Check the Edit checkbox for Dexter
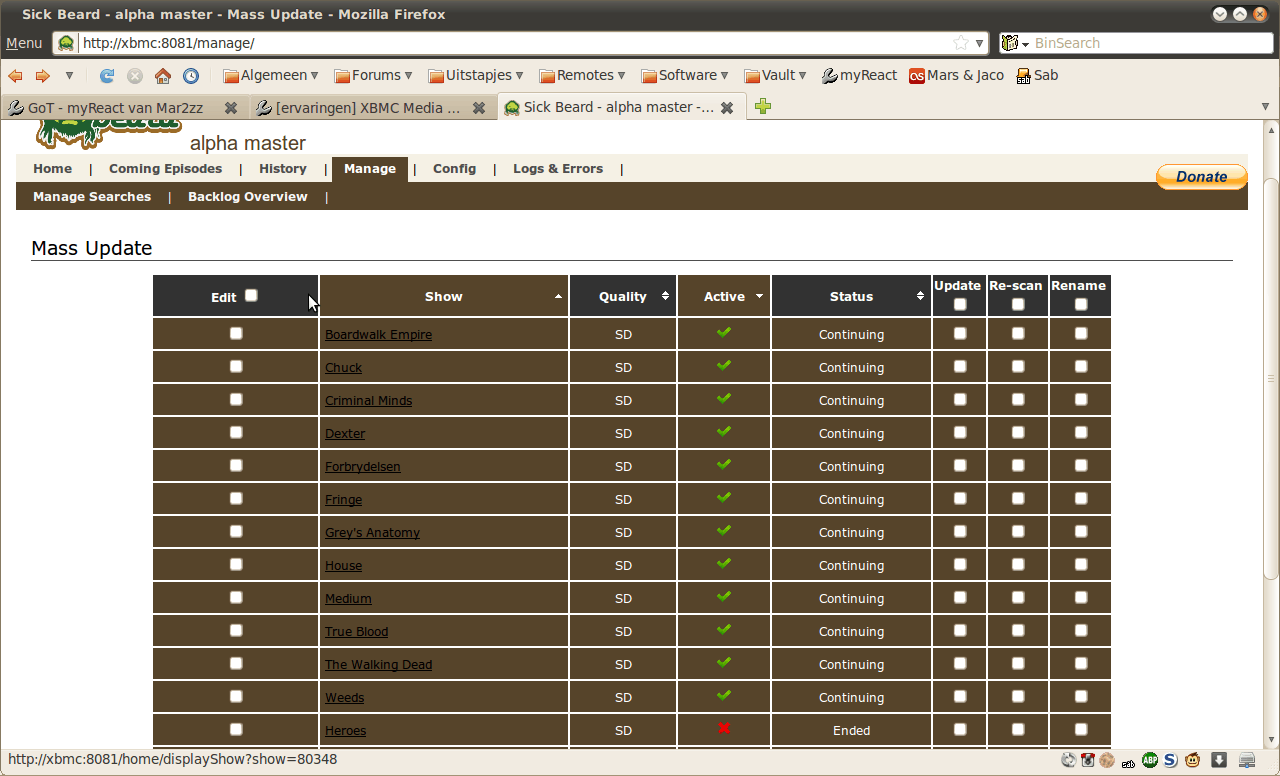 tap(236, 432)
